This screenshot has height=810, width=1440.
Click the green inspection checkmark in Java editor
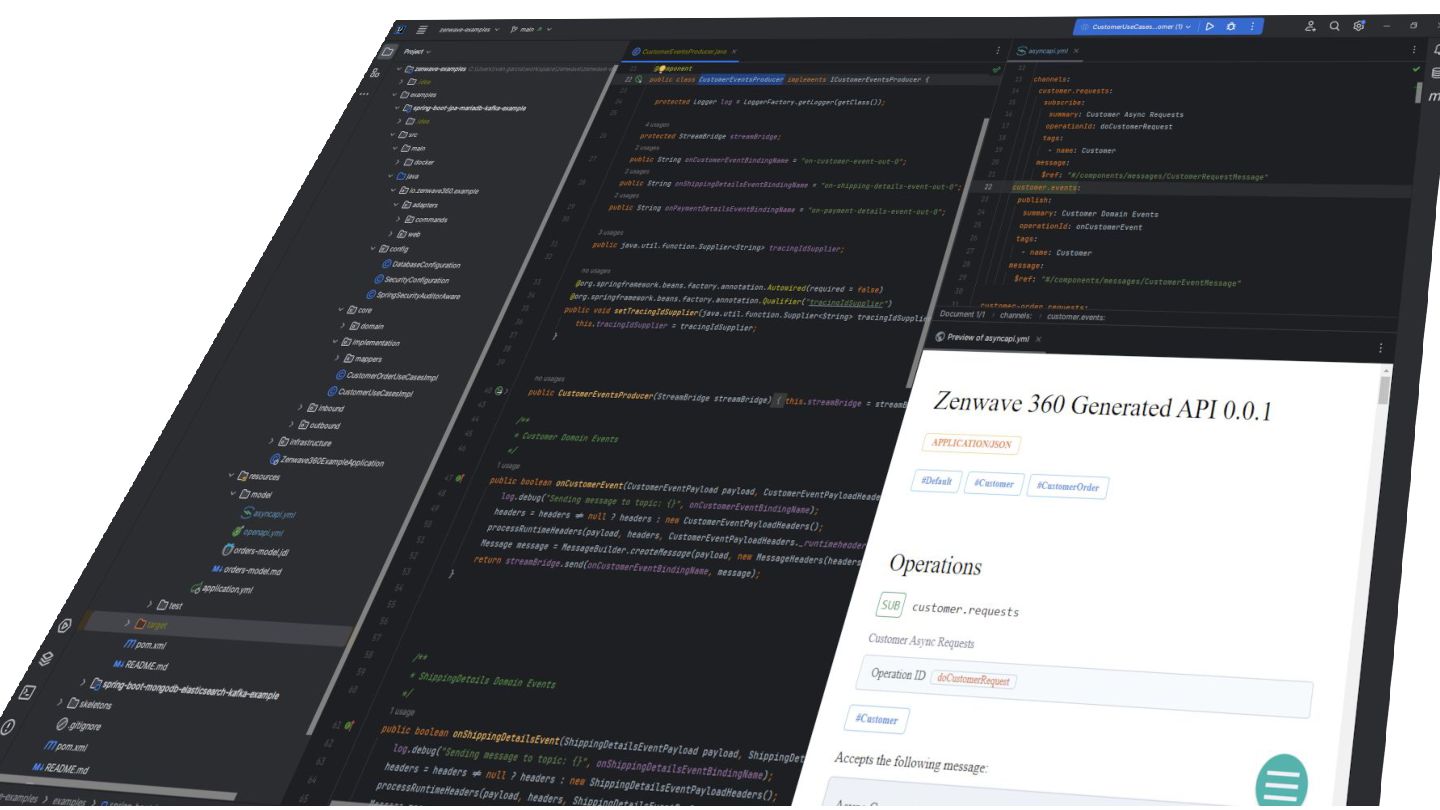996,69
